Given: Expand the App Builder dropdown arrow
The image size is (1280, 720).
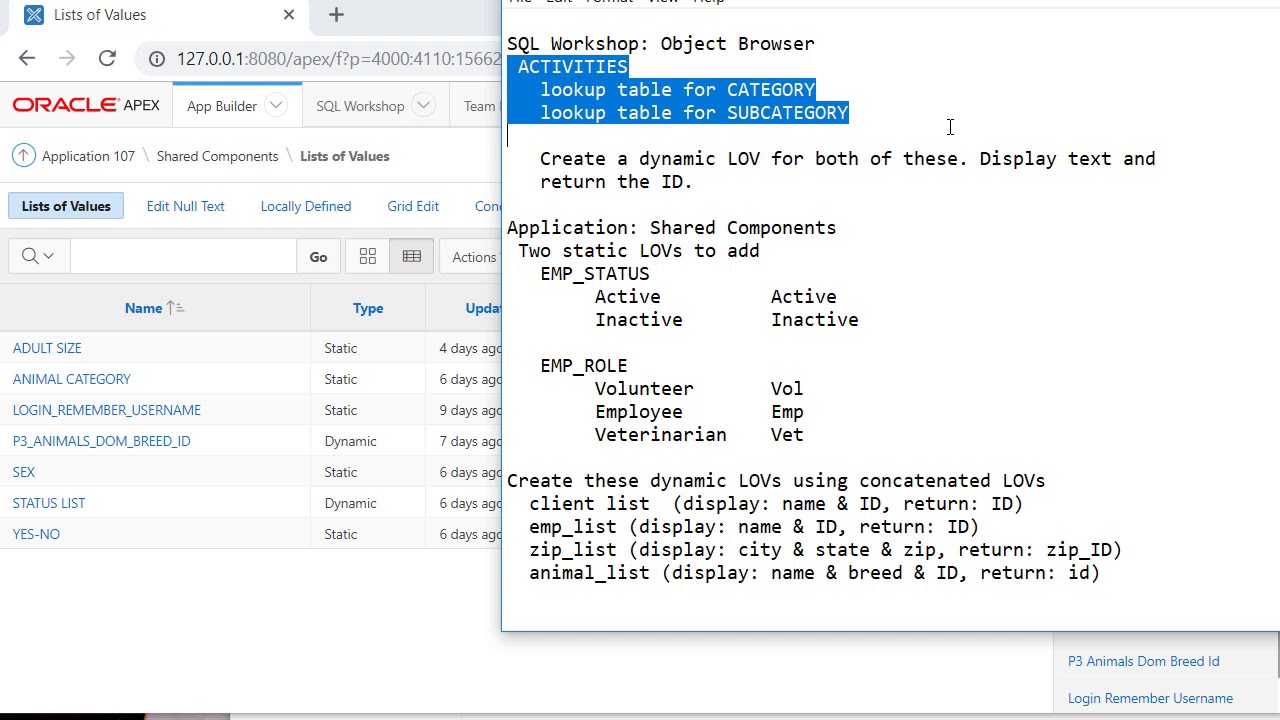Looking at the screenshot, I should point(277,106).
